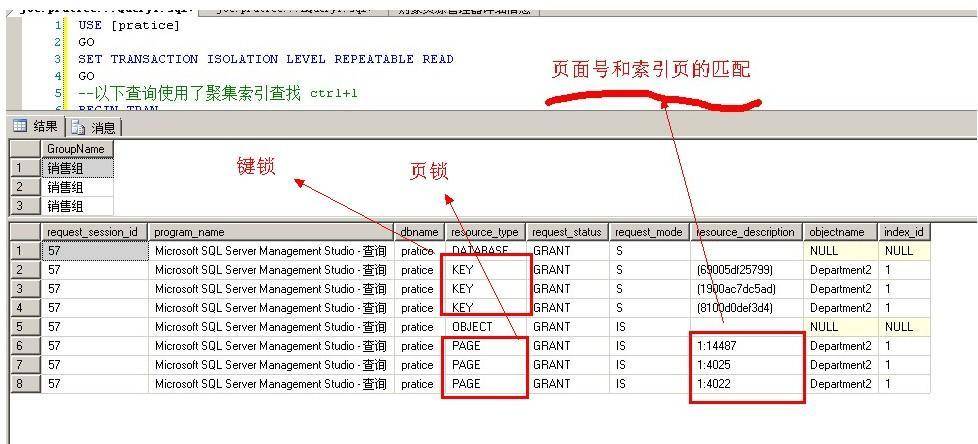Click the program_name column header
The width and height of the screenshot is (978, 444).
pos(271,232)
